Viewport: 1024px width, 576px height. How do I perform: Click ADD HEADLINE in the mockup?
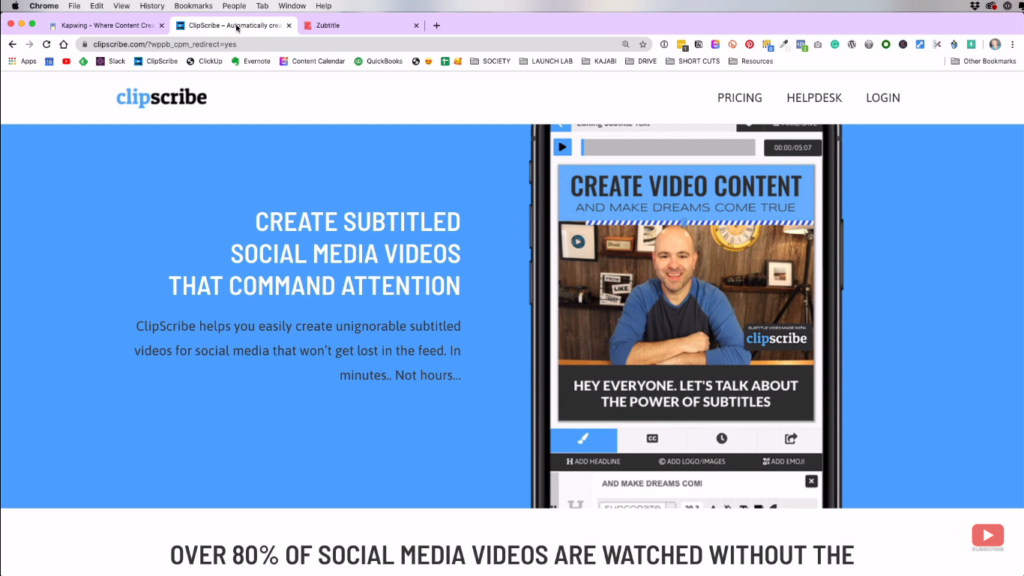coord(593,462)
